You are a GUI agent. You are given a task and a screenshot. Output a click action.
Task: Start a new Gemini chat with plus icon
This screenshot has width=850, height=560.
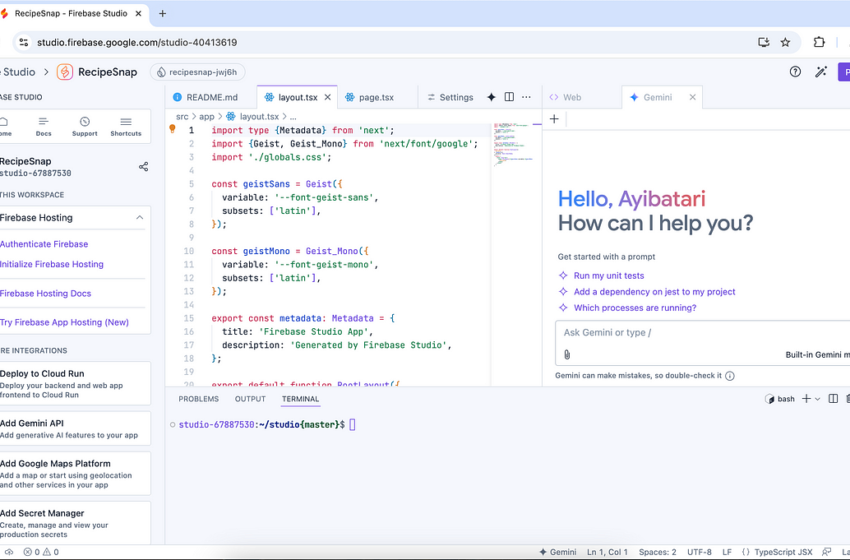tap(554, 119)
